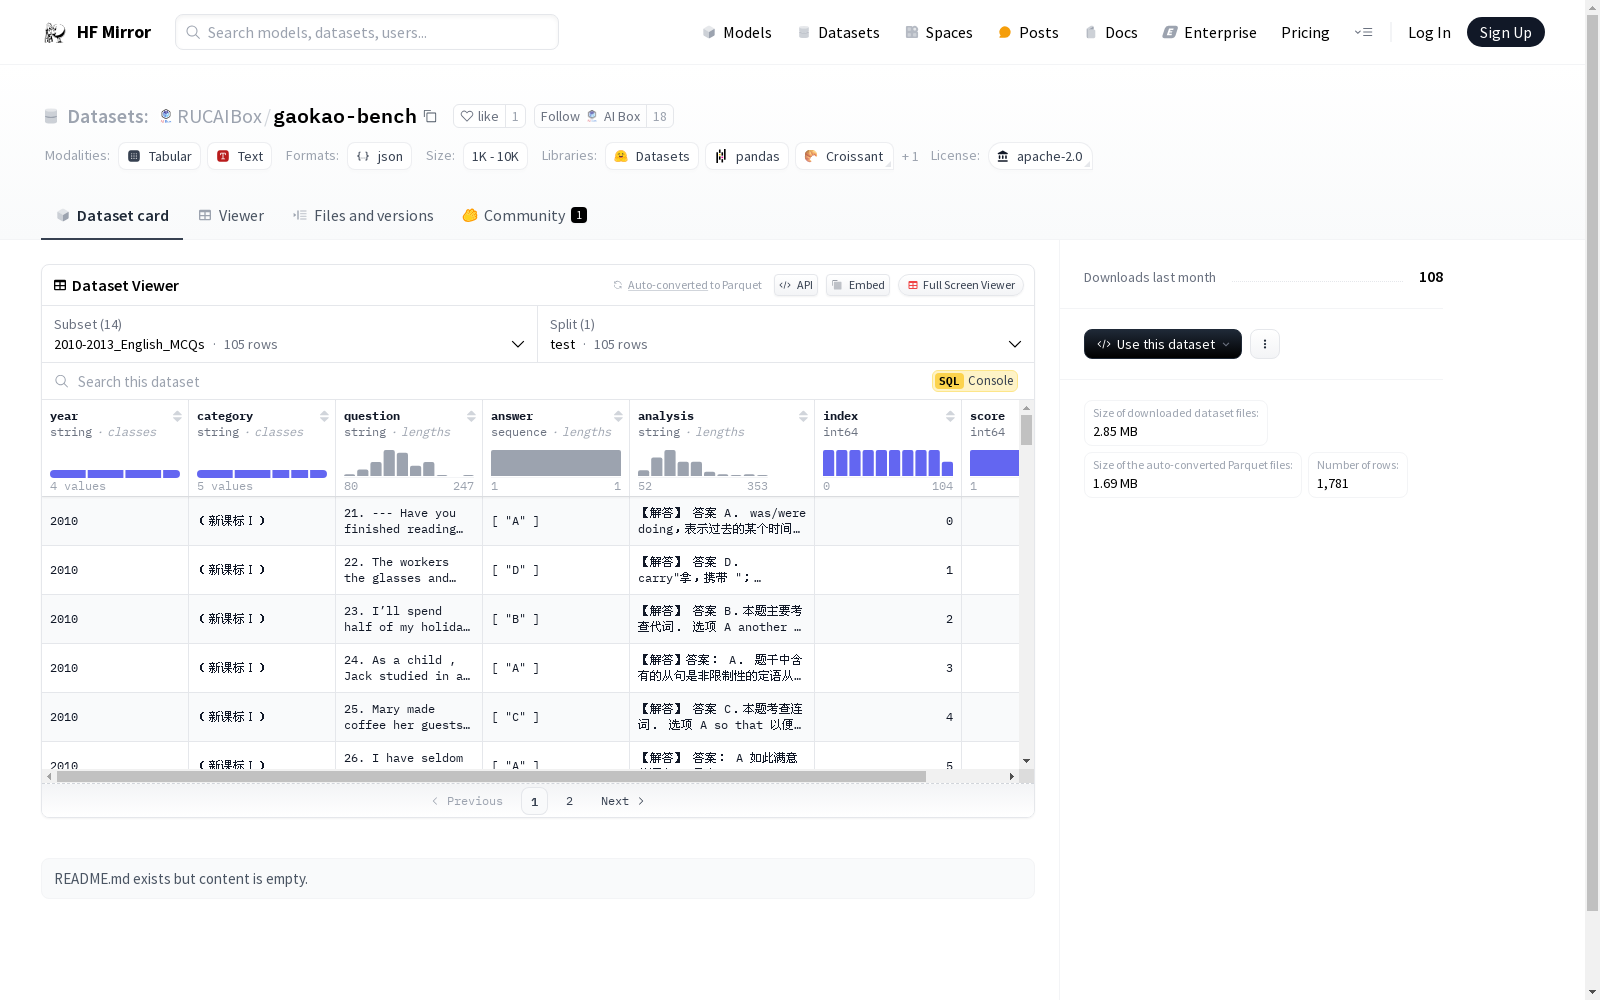The width and height of the screenshot is (1600, 1000).
Task: Click the Embed button
Action: coord(857,285)
